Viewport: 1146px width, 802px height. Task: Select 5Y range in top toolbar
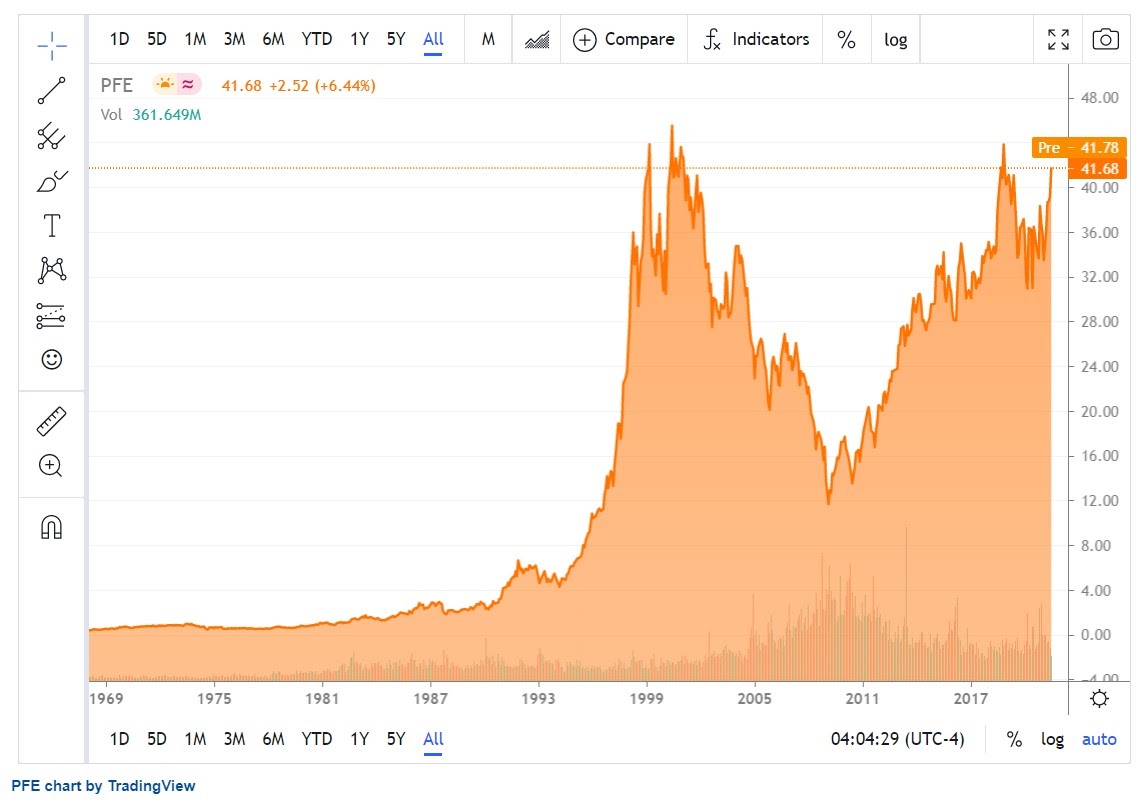[x=395, y=39]
